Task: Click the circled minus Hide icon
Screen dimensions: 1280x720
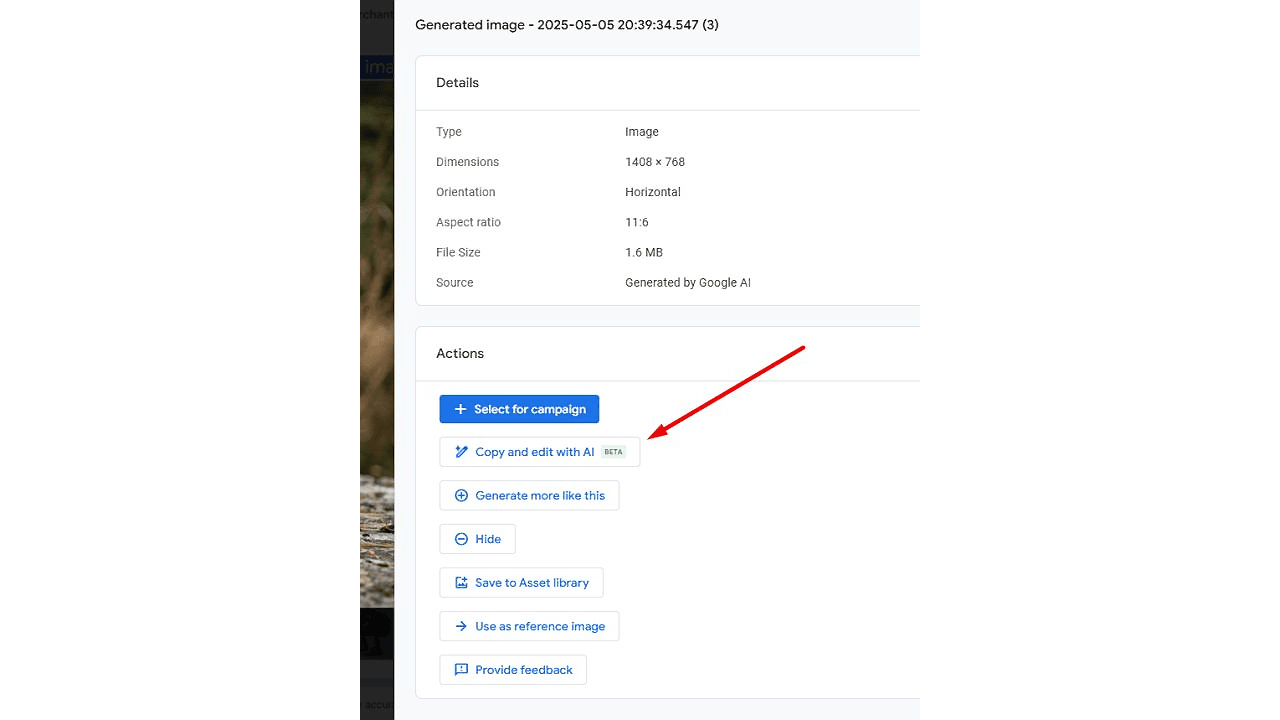Action: pyautogui.click(x=461, y=539)
